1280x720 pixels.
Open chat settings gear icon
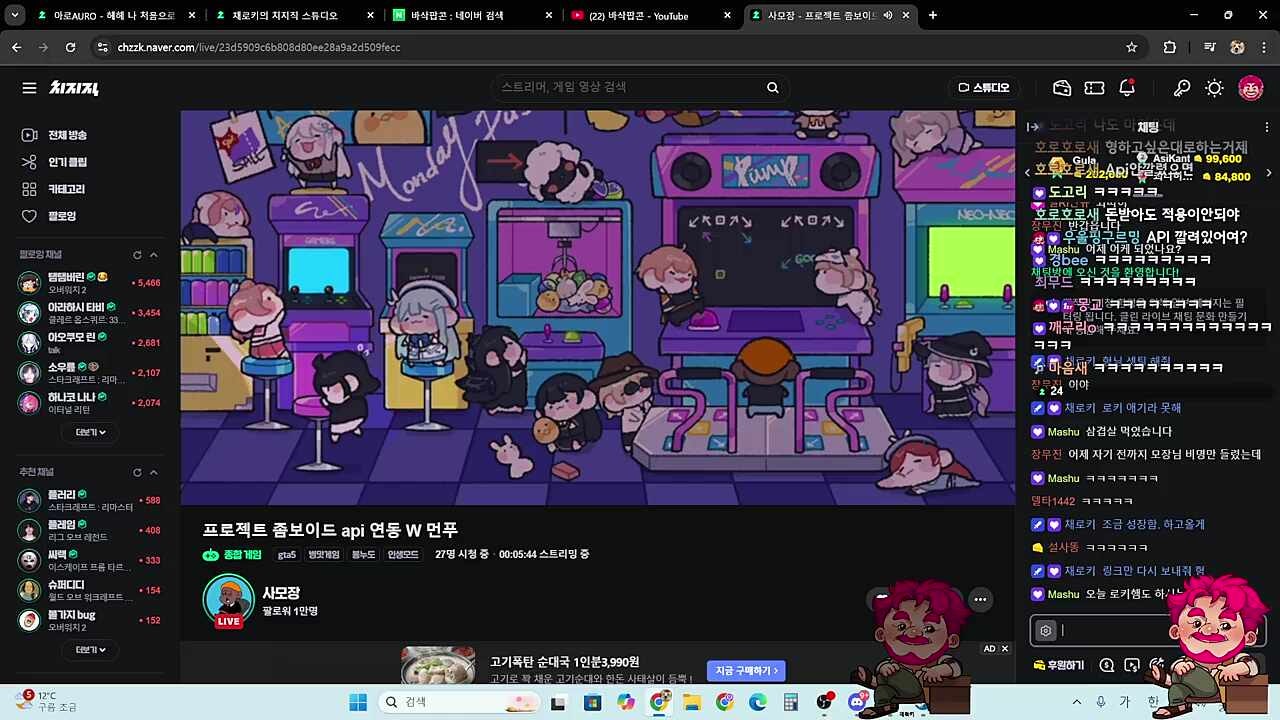[1046, 630]
